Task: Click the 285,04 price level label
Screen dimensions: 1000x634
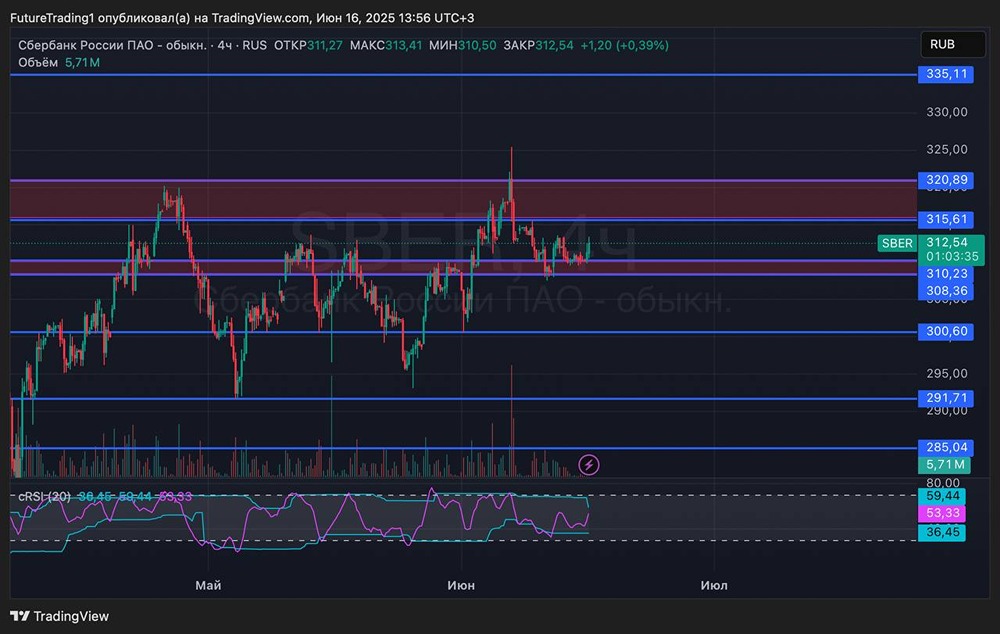Action: (x=946, y=447)
